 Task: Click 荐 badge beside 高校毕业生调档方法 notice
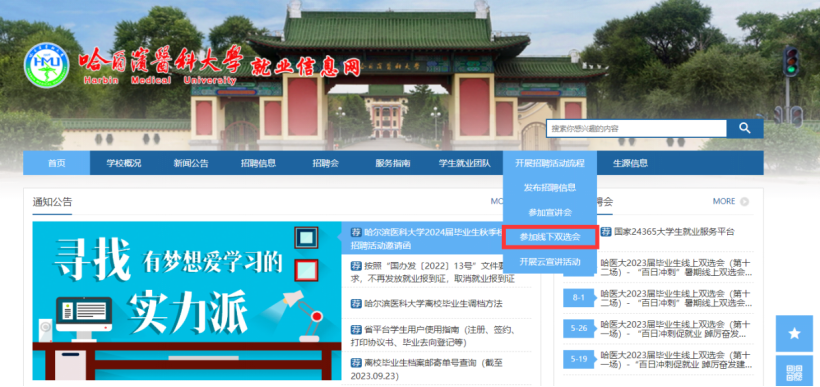tap(356, 303)
